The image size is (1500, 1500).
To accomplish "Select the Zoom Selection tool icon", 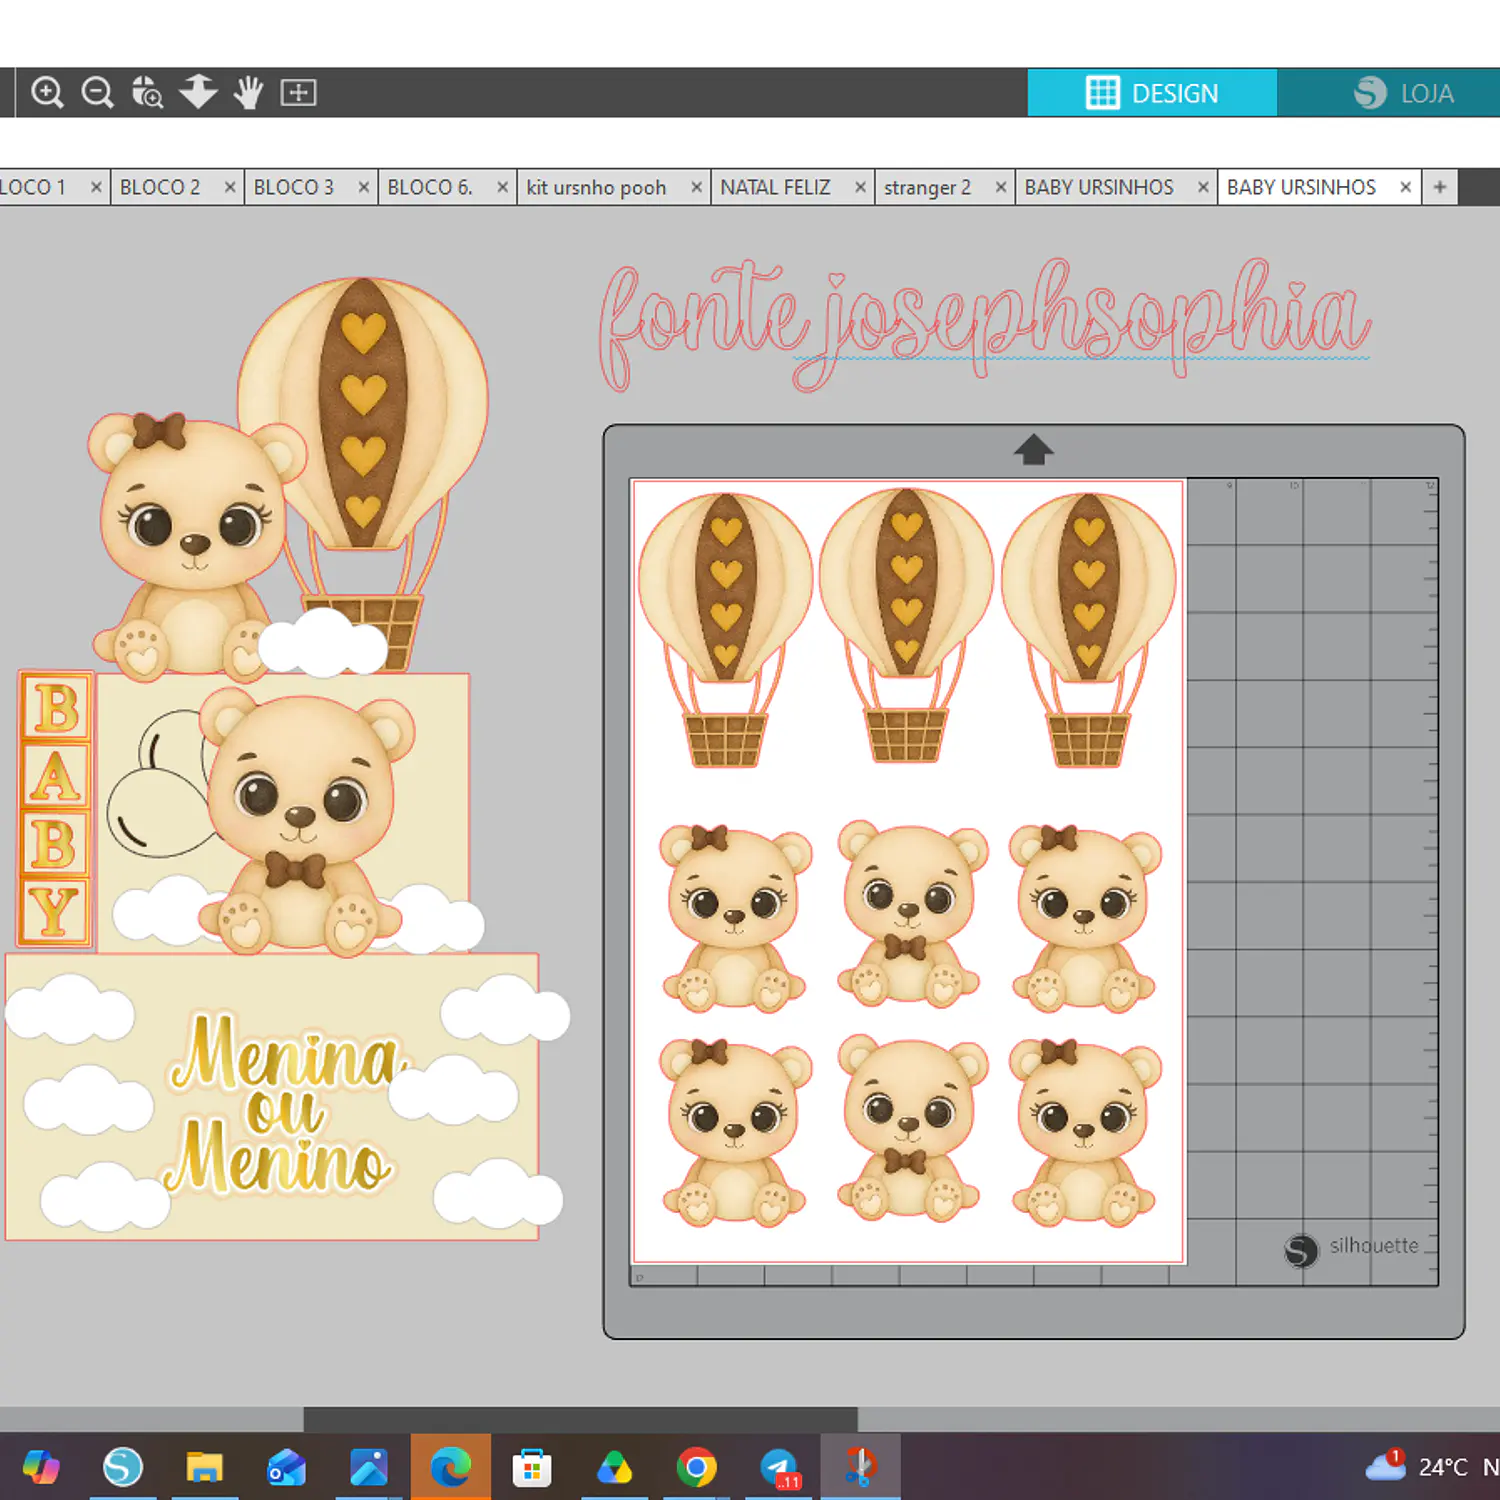I will (147, 93).
